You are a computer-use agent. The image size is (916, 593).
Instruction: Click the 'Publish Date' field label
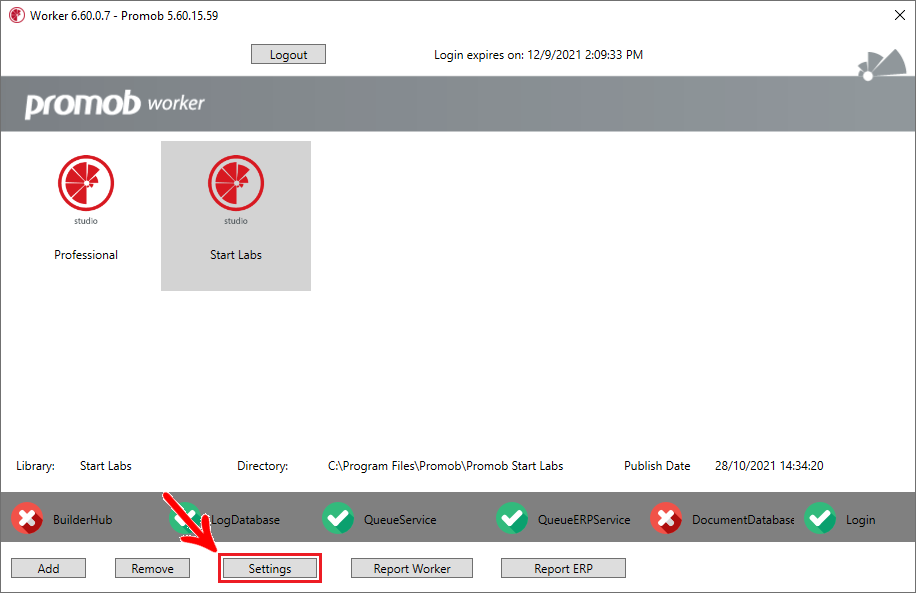point(657,466)
